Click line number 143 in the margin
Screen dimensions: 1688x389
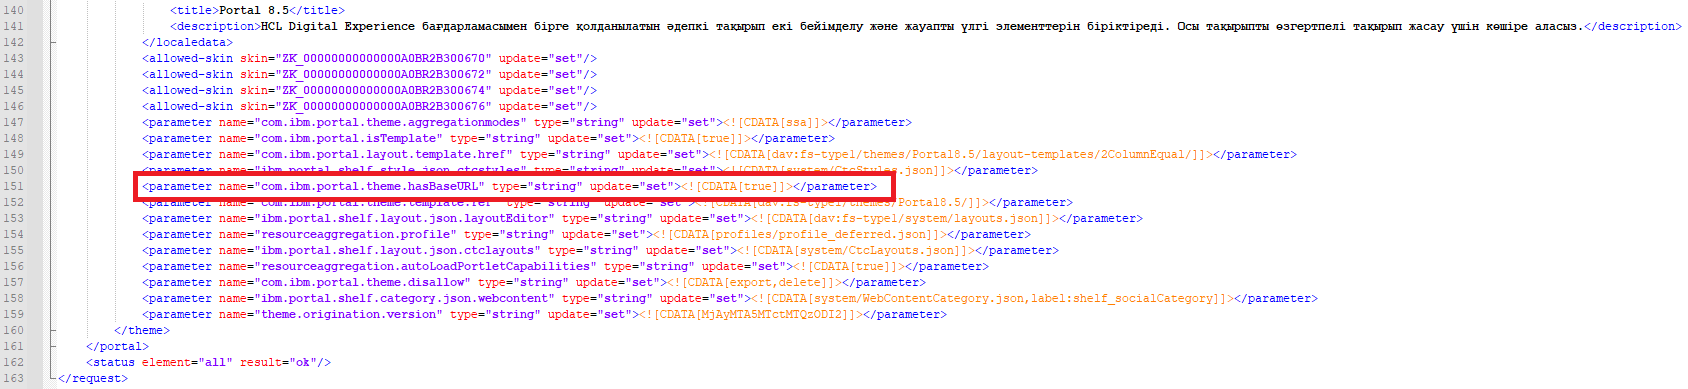(13, 58)
